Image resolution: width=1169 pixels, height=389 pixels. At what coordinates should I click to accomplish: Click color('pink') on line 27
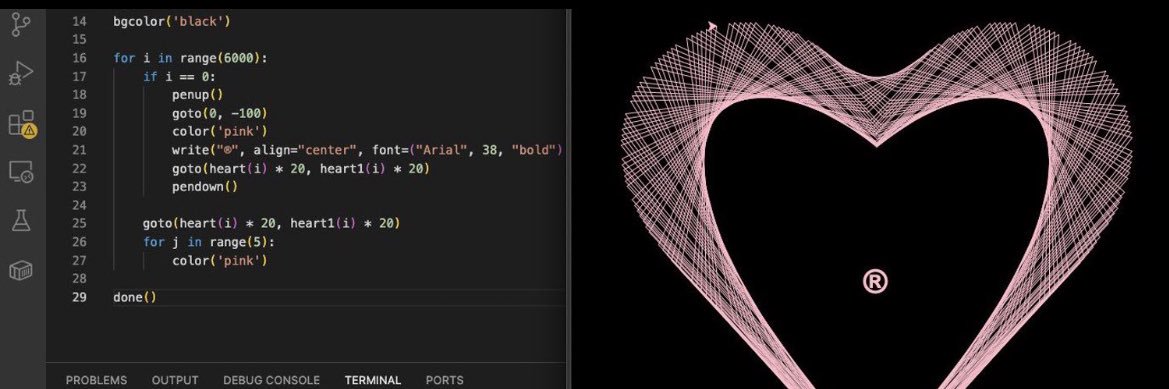220,261
